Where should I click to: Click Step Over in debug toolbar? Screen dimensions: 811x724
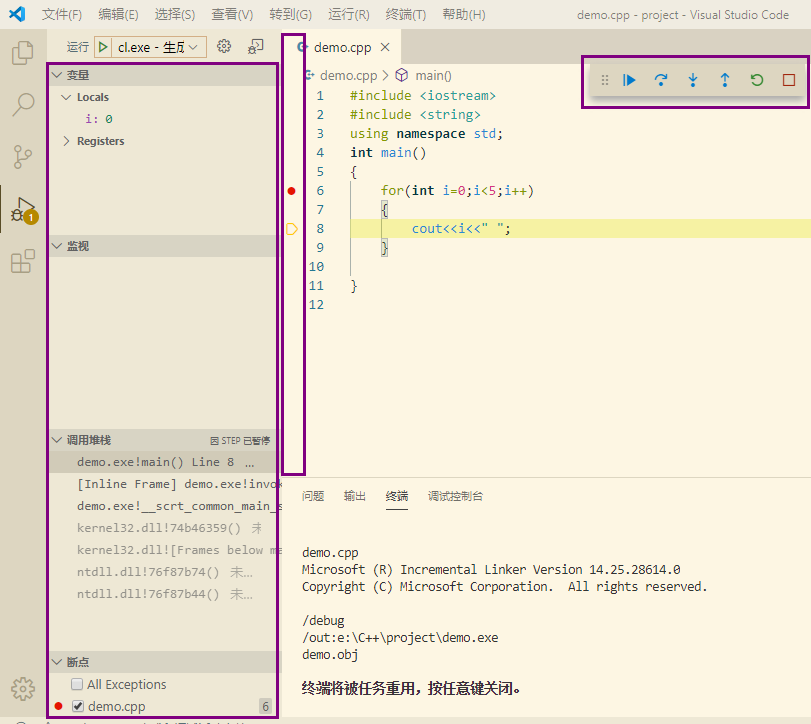point(660,80)
